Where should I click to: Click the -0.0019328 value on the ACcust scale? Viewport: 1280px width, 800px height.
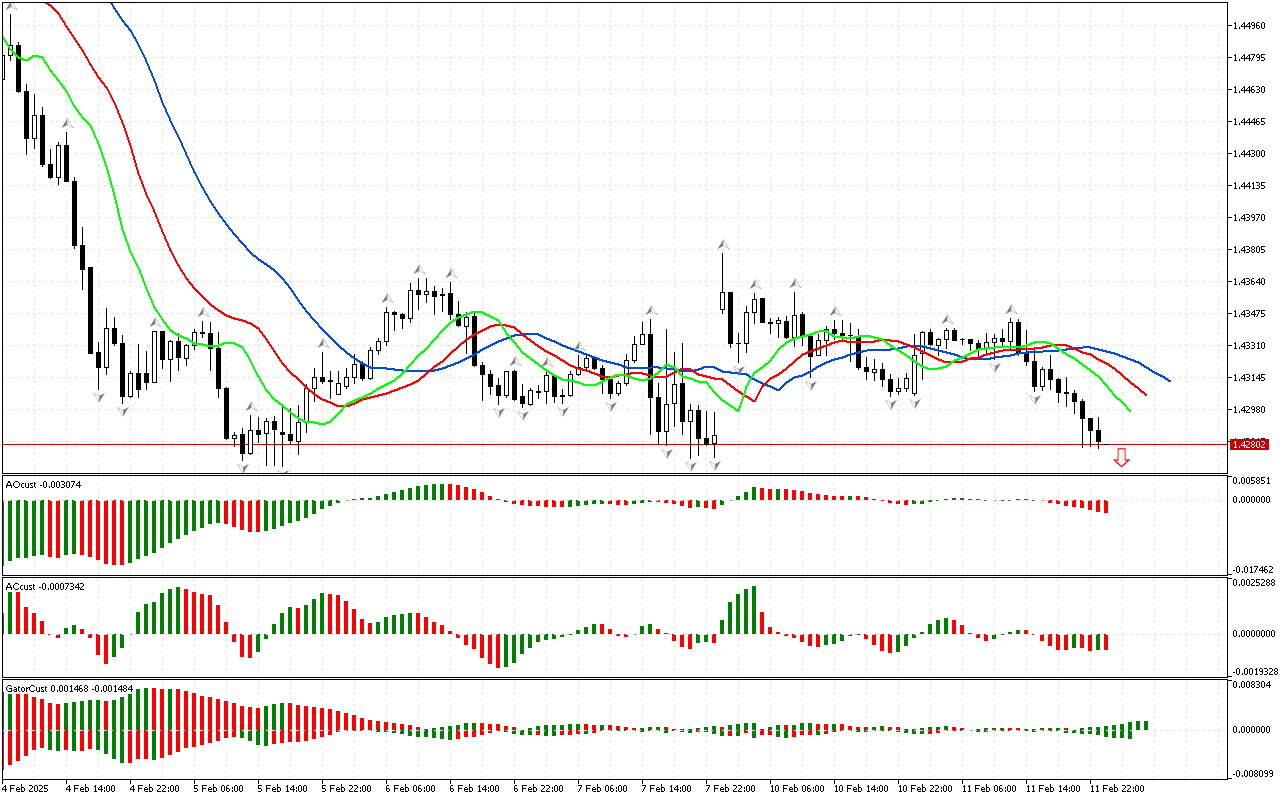(x=1254, y=671)
